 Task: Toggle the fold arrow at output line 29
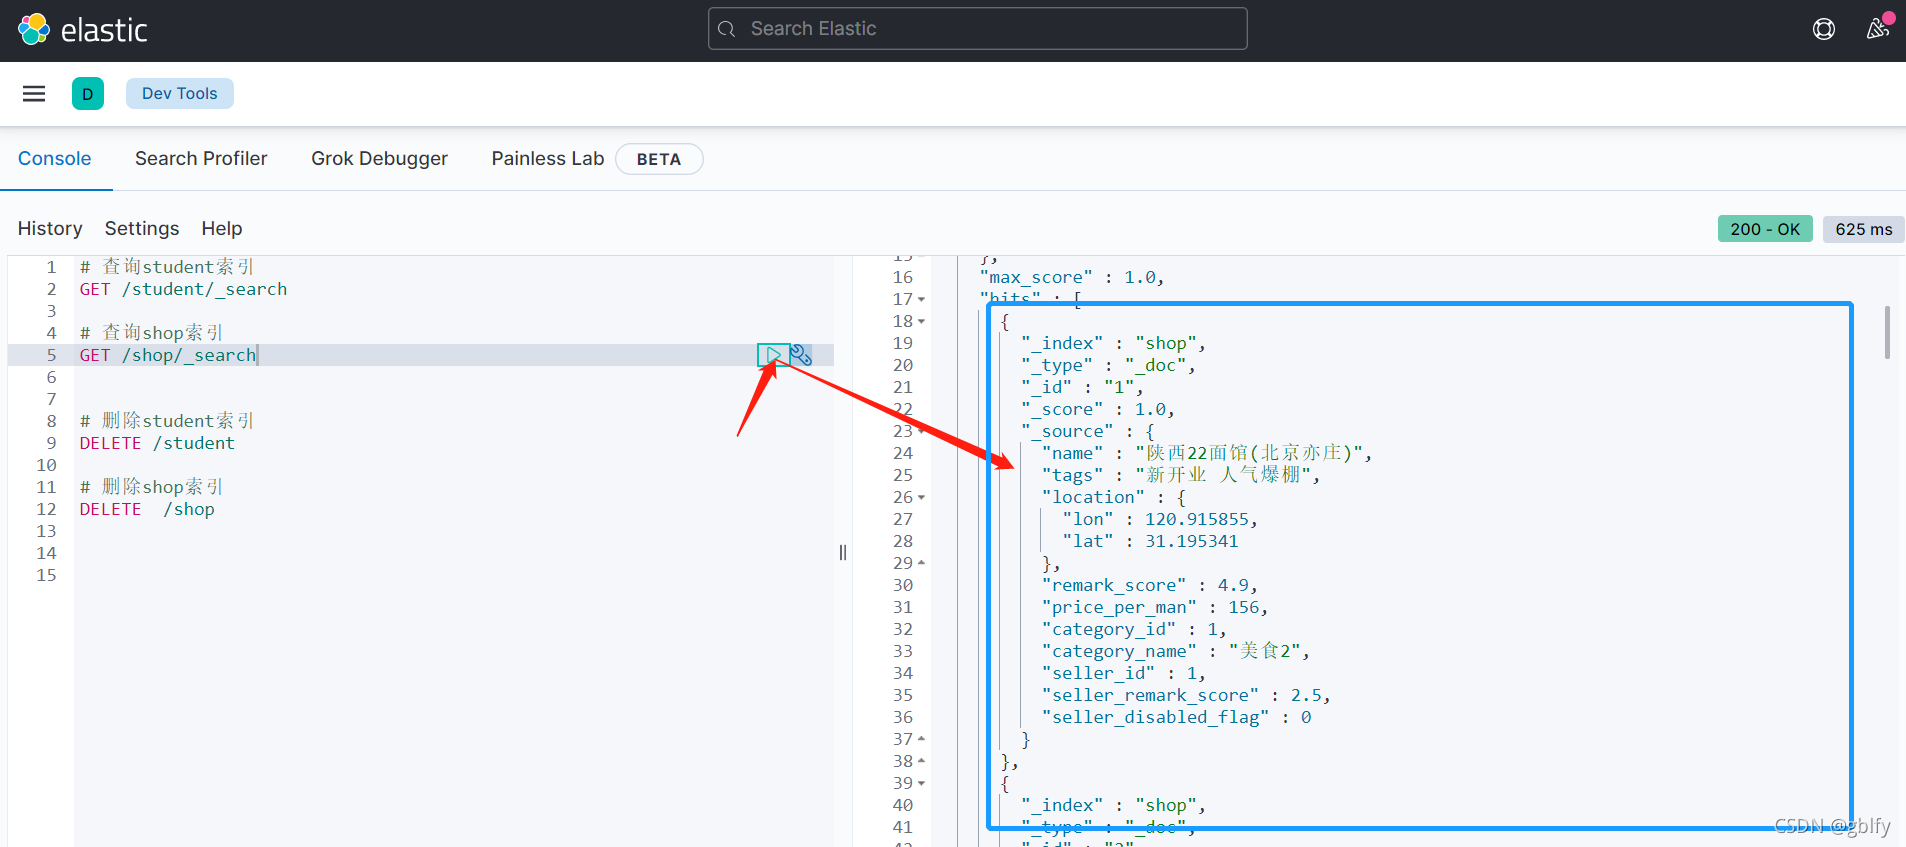click(922, 563)
